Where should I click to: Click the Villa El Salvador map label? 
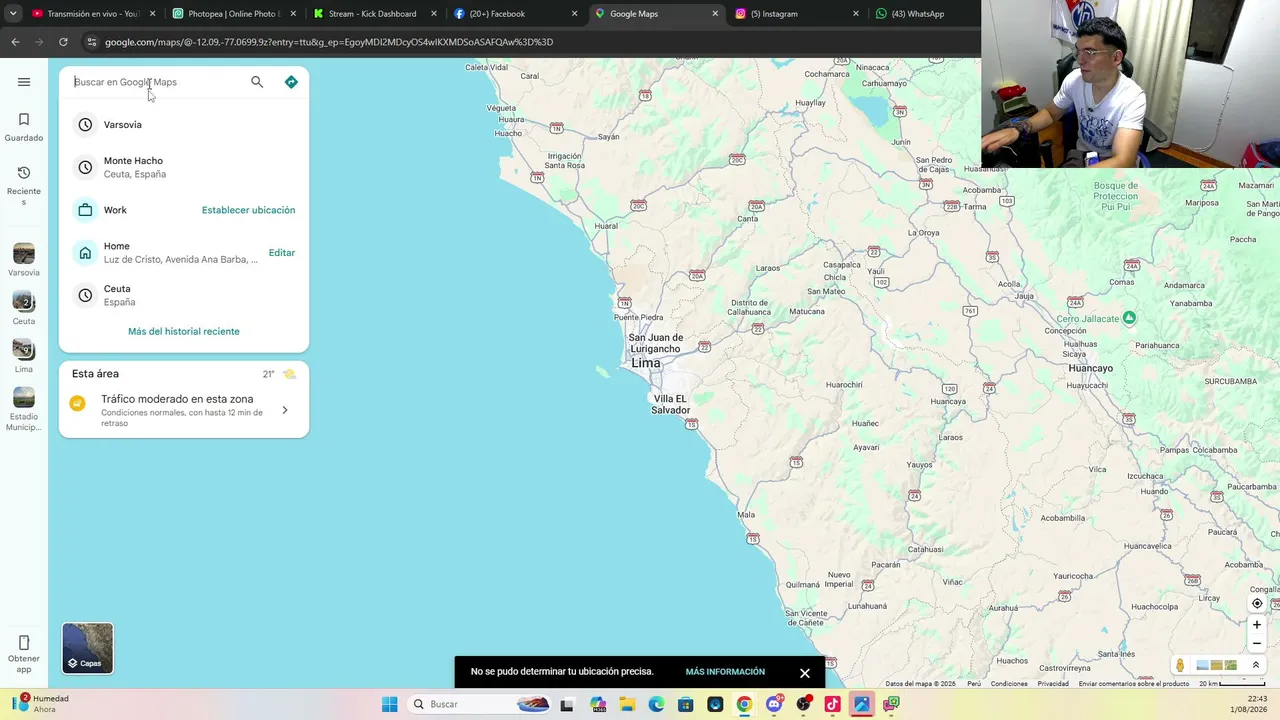tap(670, 405)
